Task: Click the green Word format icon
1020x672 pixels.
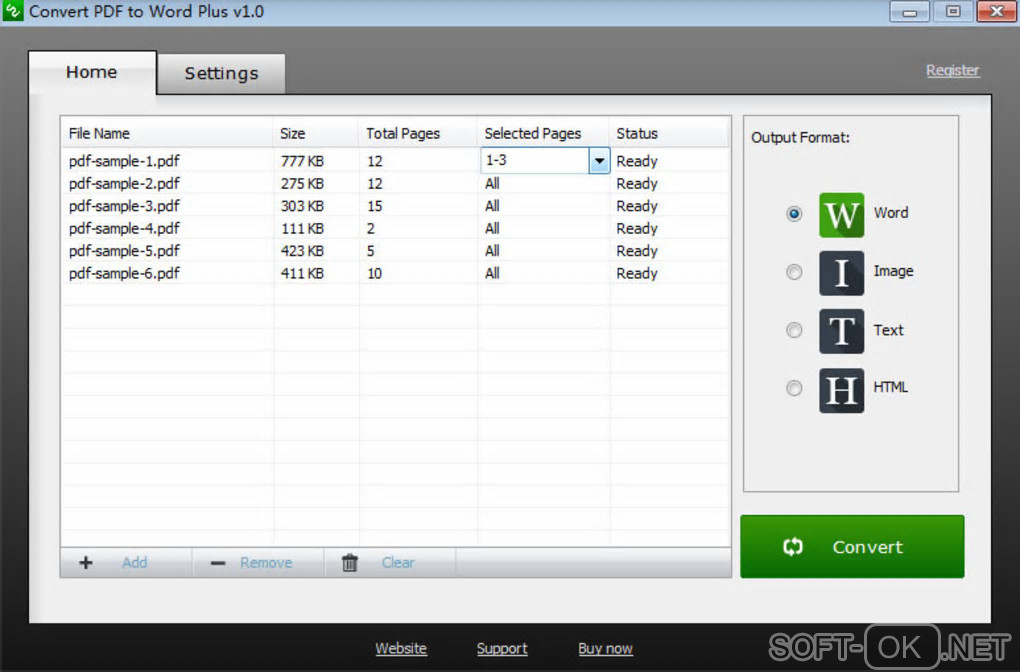Action: (x=841, y=215)
